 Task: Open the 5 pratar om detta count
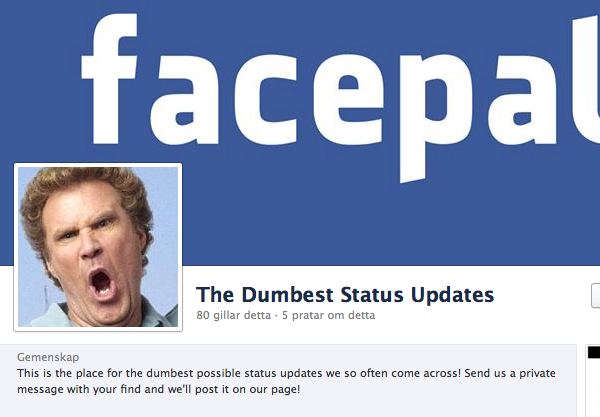point(328,315)
